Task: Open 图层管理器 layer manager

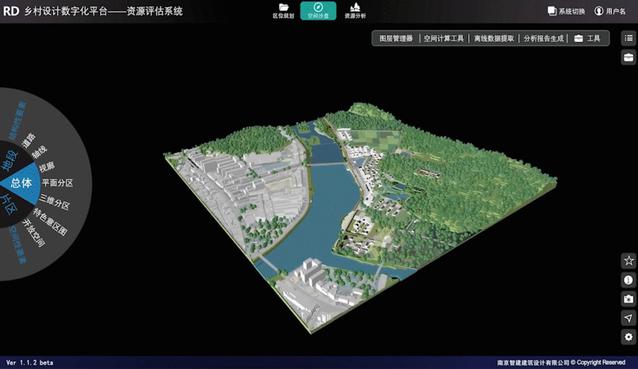Action: tap(396, 38)
